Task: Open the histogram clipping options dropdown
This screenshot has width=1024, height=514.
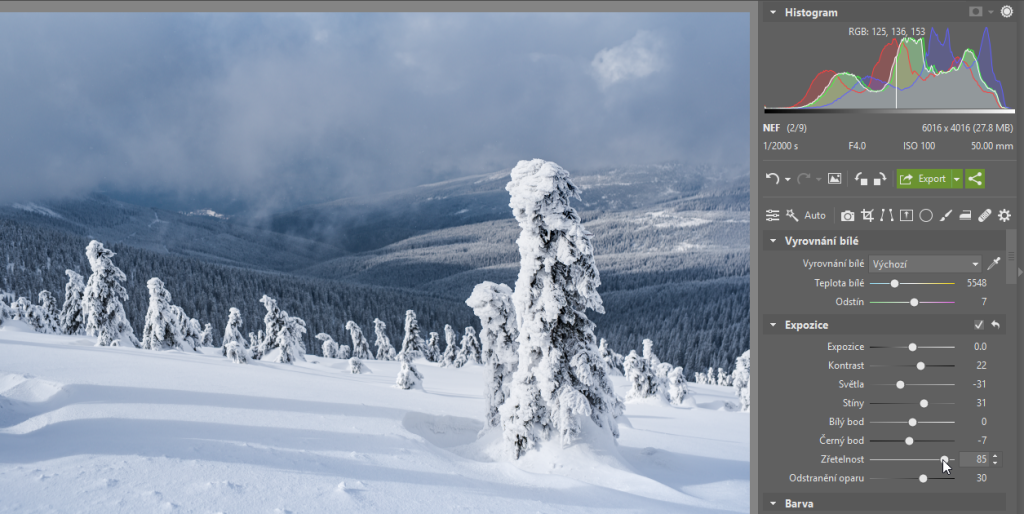Action: tap(991, 12)
